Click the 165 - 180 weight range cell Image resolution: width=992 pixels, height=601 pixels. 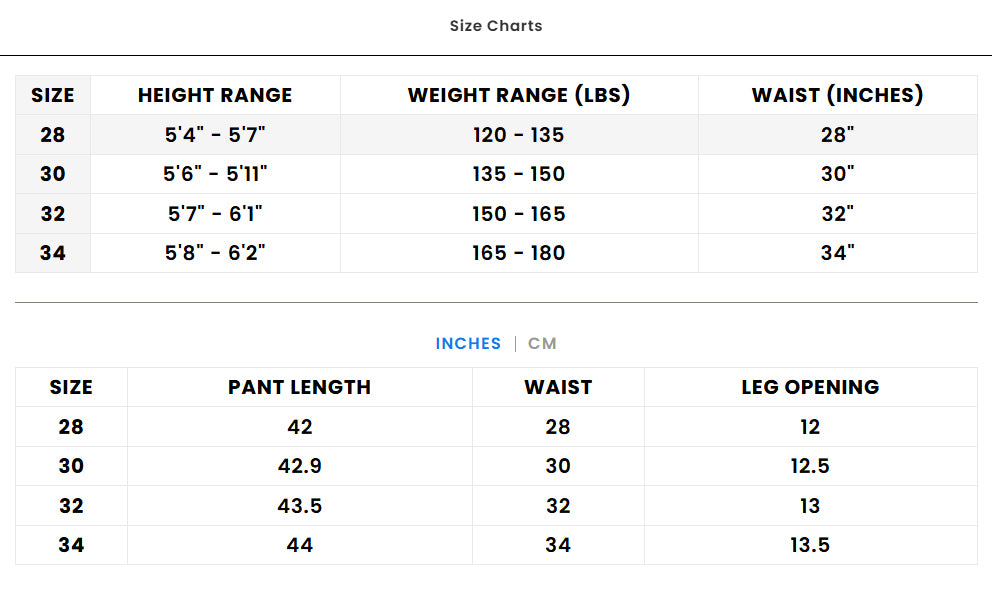[x=519, y=253]
